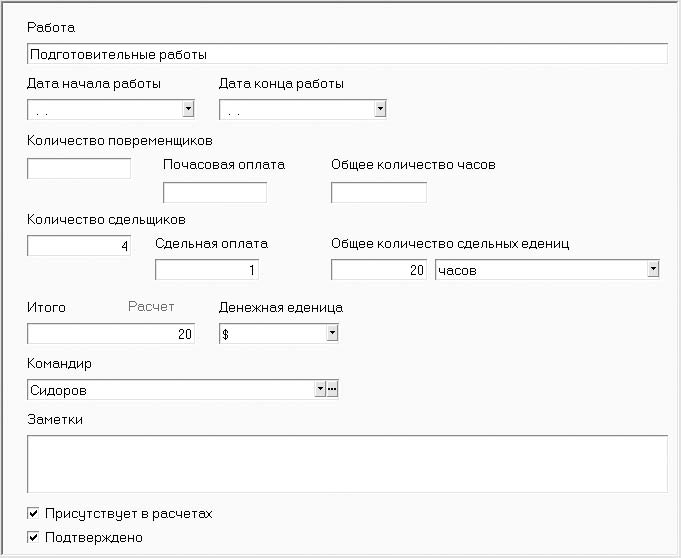Click the Почасовая оплата input field
The image size is (681, 558).
coord(215,192)
